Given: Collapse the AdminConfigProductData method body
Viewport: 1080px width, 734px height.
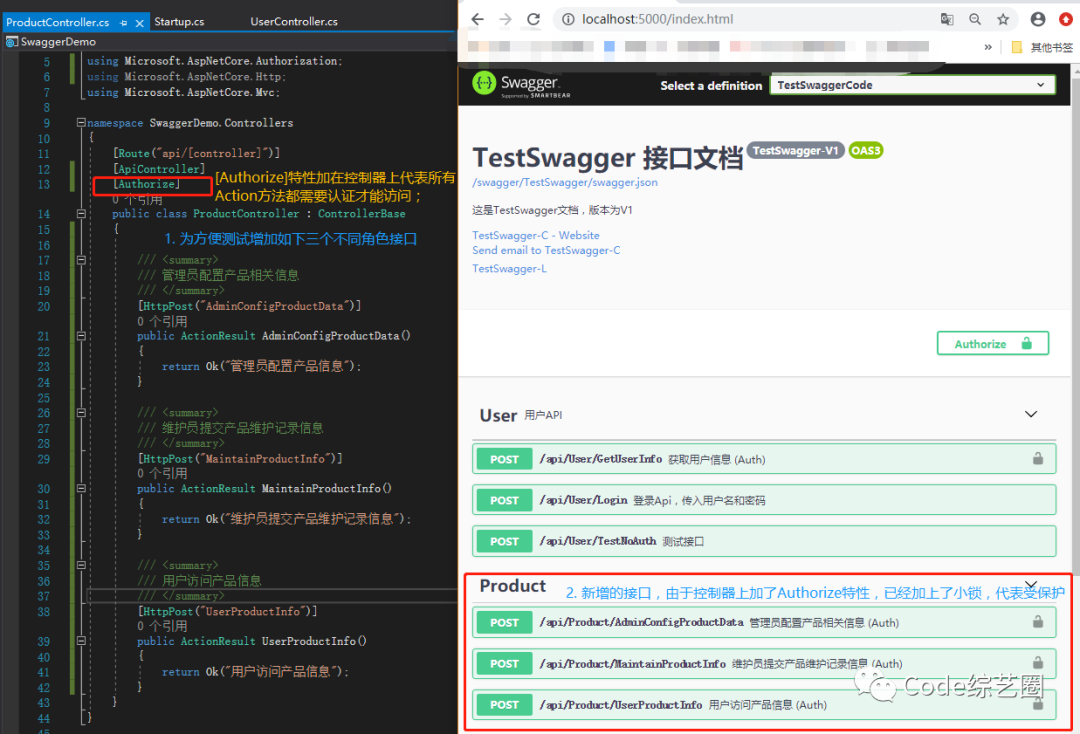Looking at the screenshot, I should pos(81,336).
